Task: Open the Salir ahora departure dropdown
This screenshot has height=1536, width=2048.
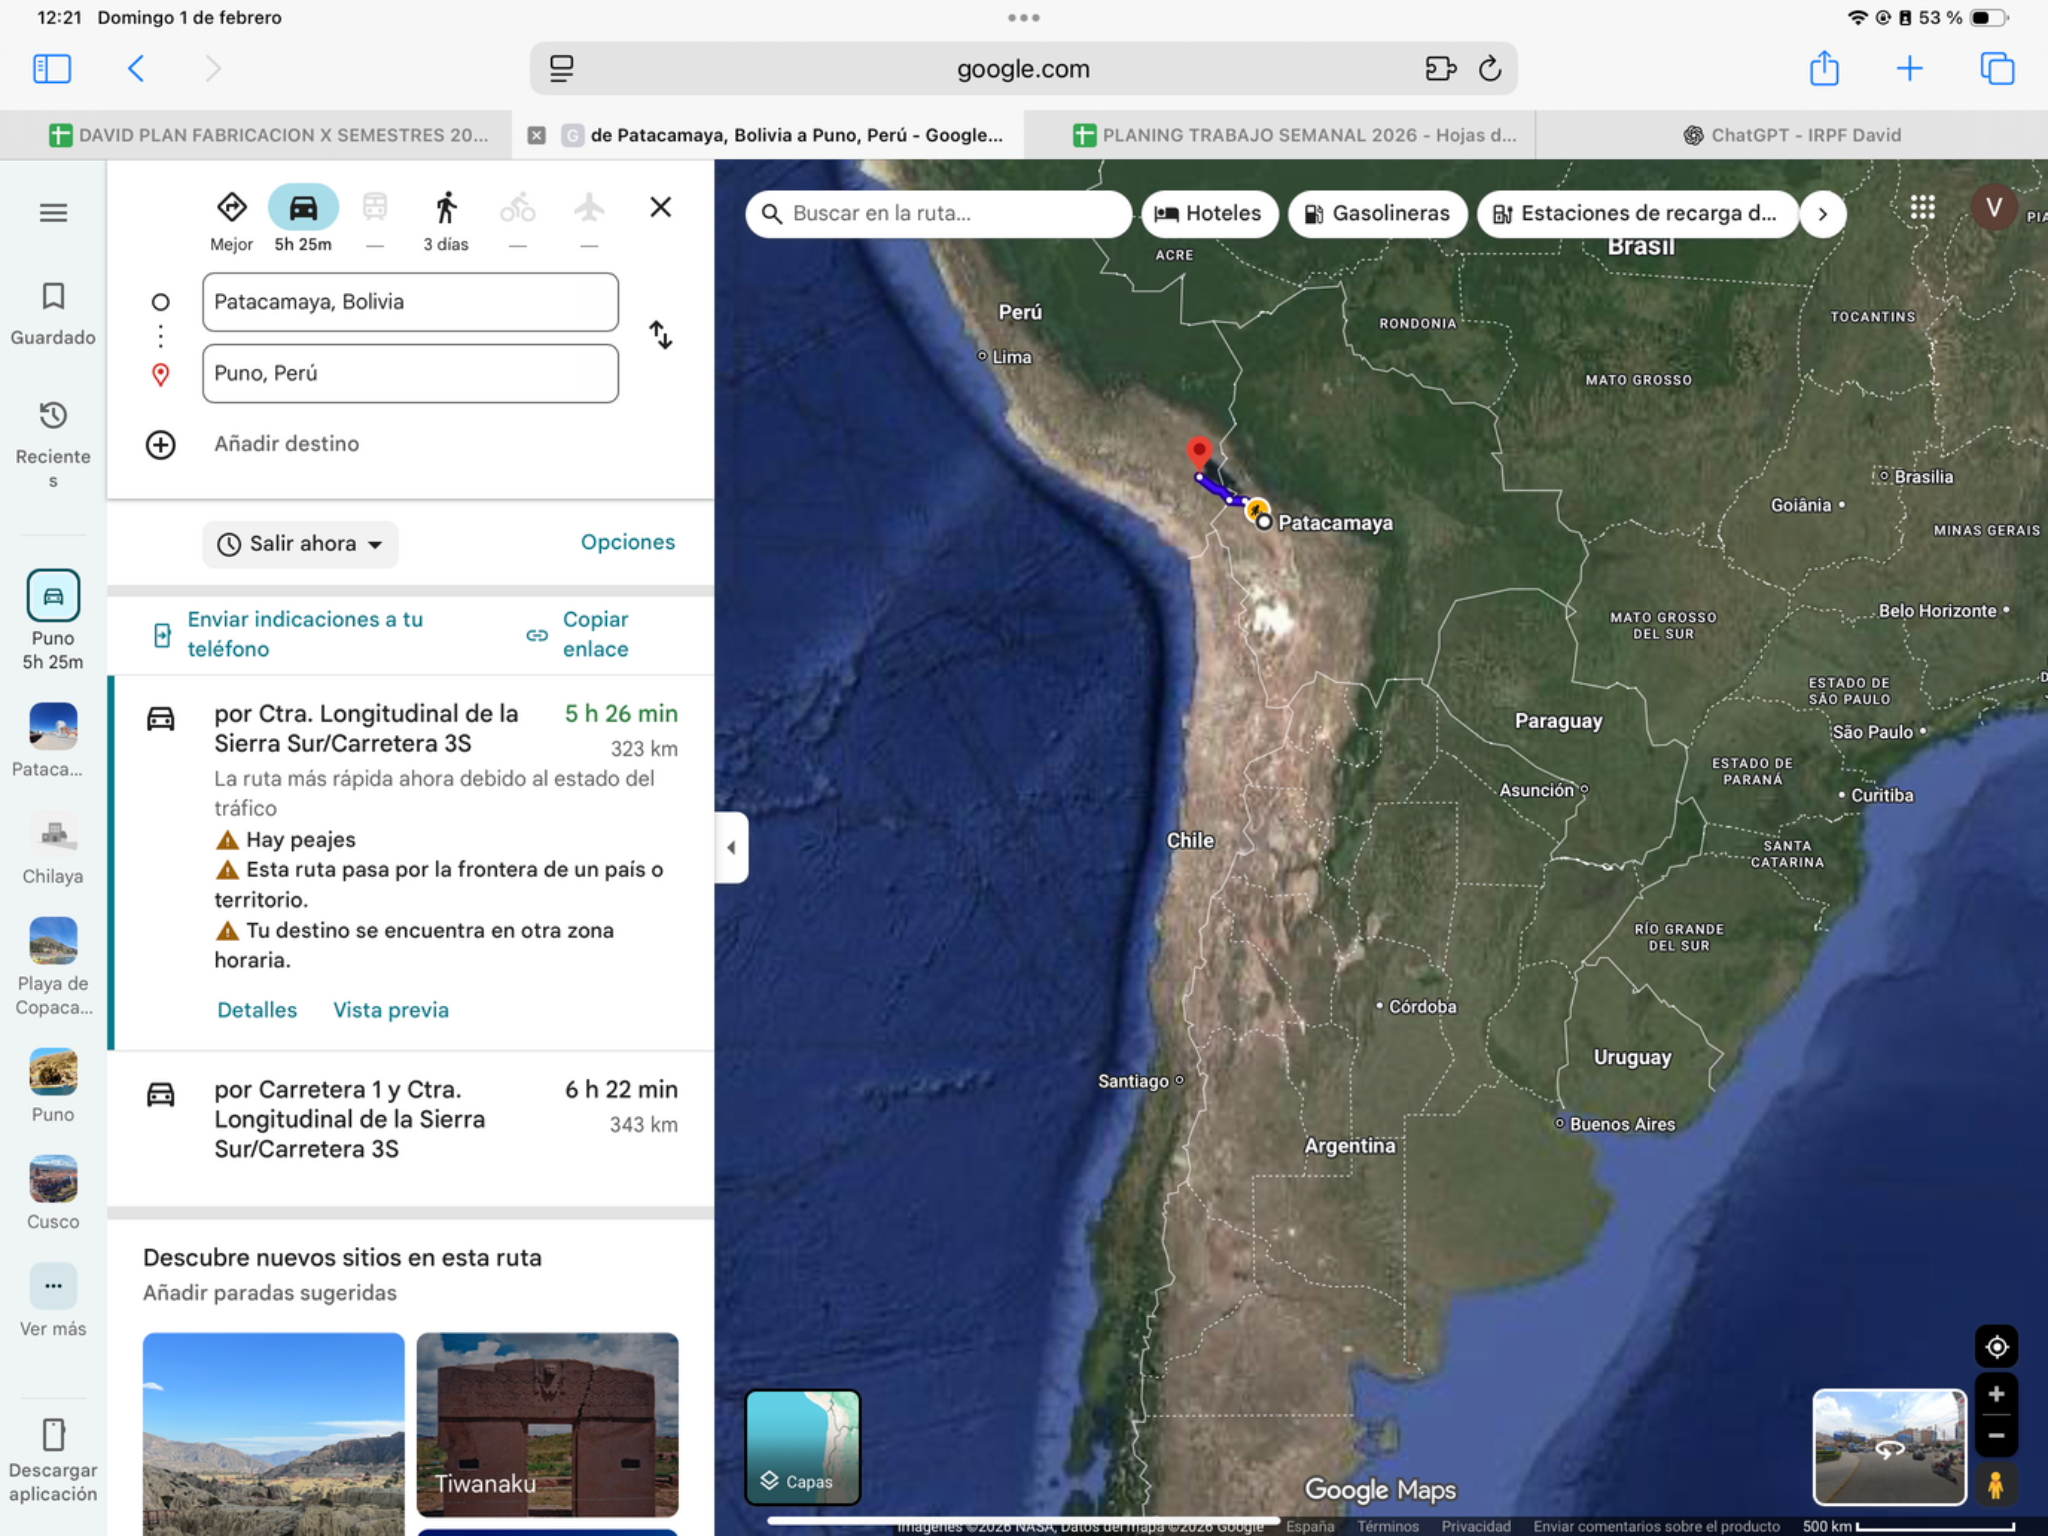Action: coord(301,544)
